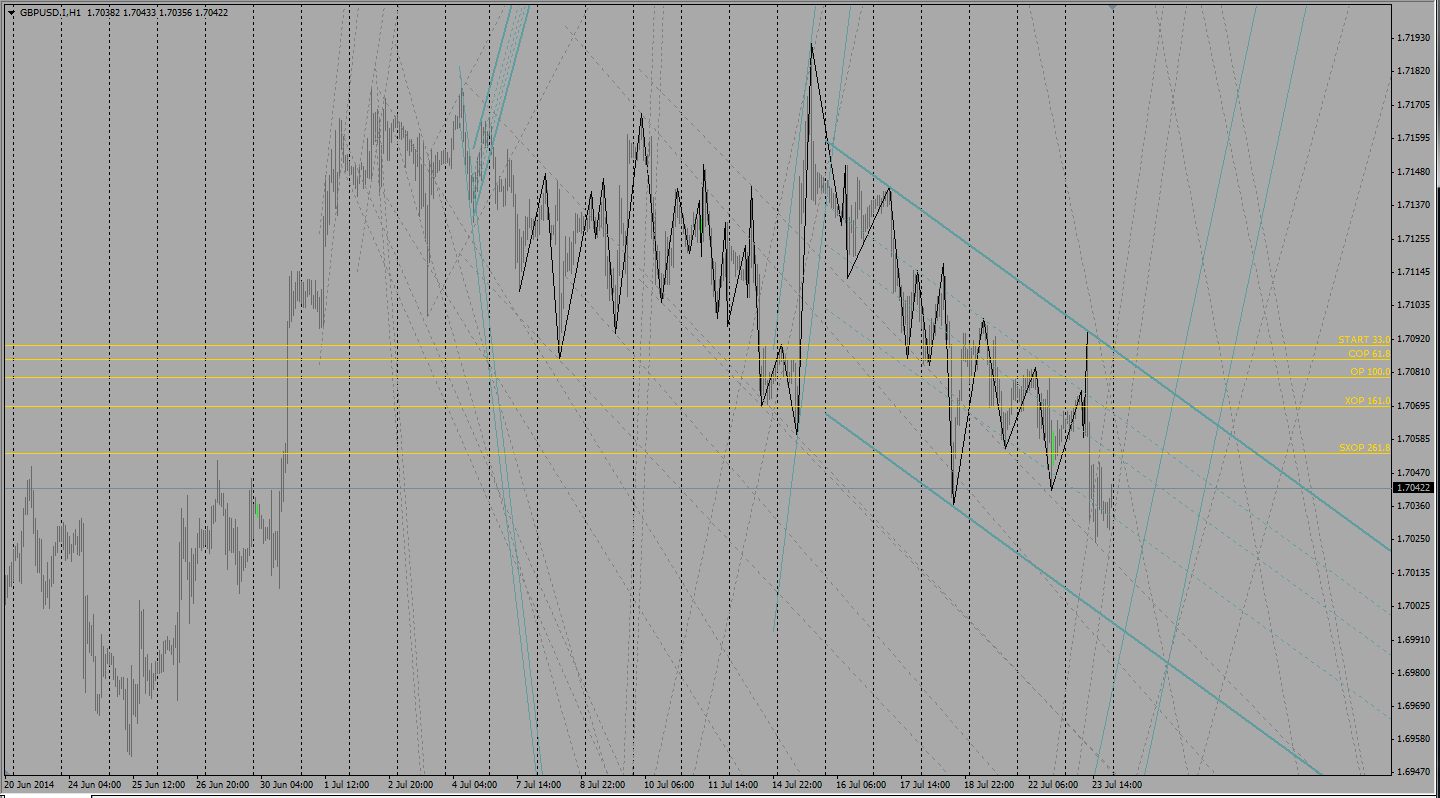Click the 23 Jul 14:00 time label
Image resolution: width=1440 pixels, height=798 pixels.
click(x=1116, y=785)
